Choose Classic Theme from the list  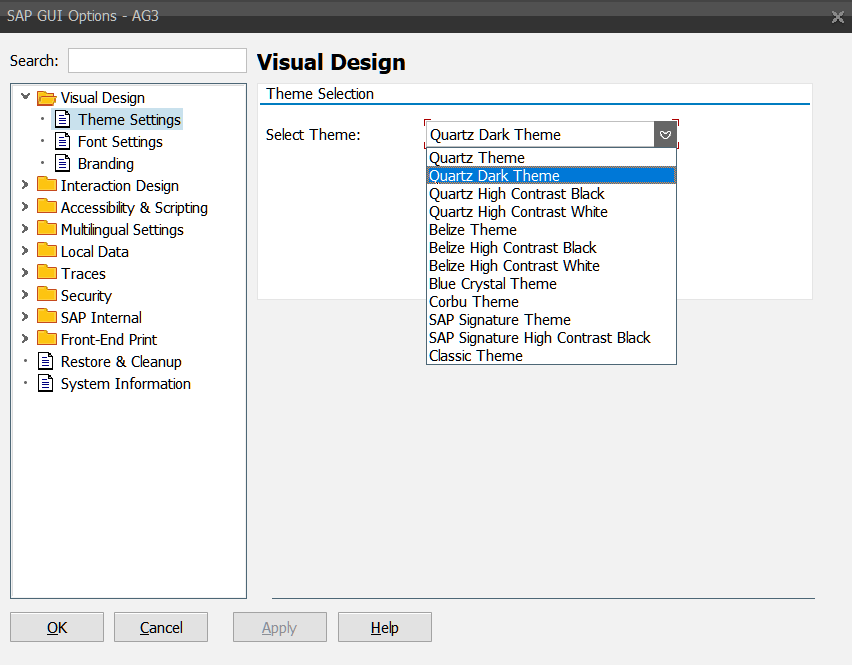551,355
